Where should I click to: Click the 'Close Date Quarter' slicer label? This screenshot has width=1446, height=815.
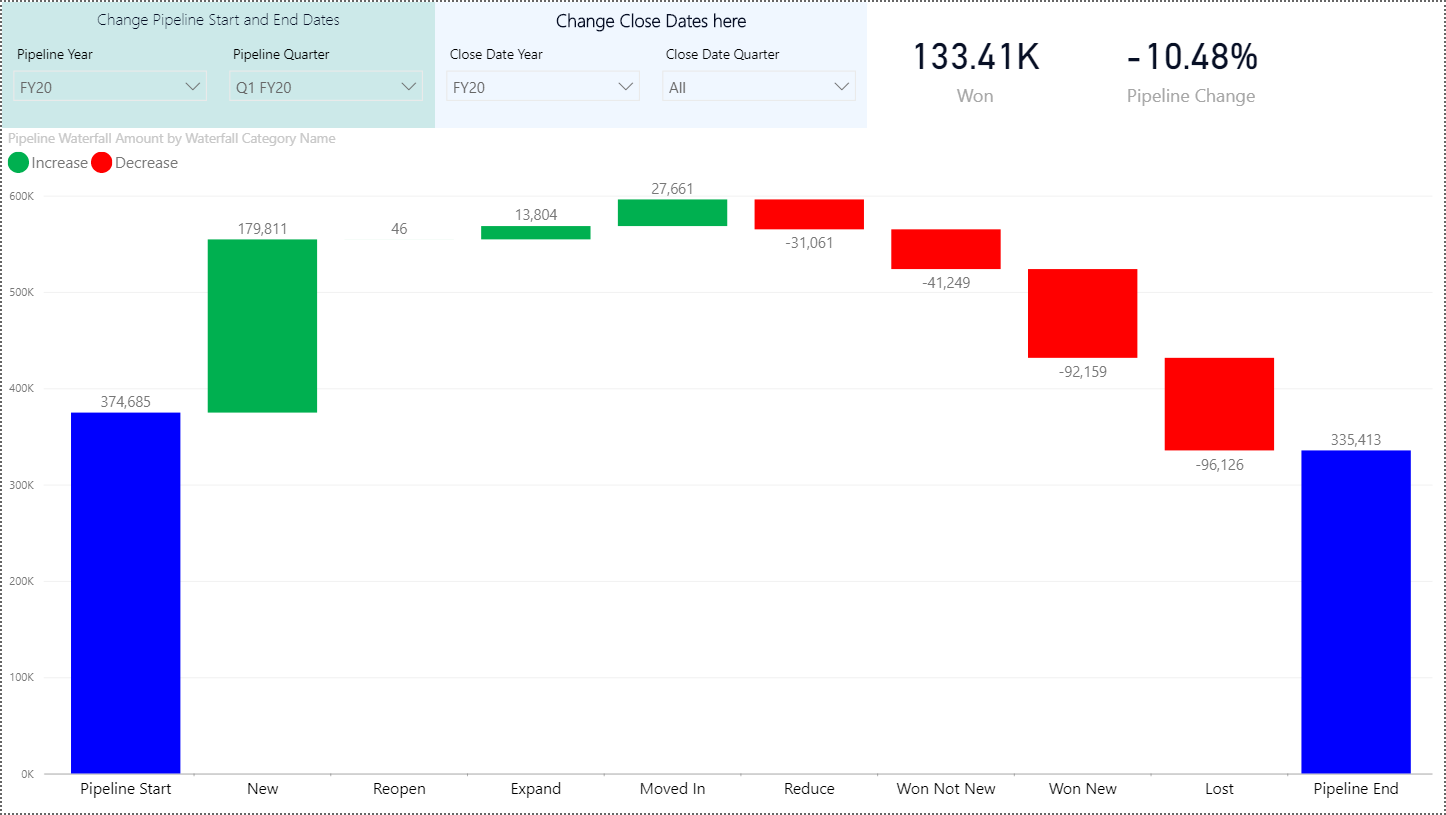[723, 55]
